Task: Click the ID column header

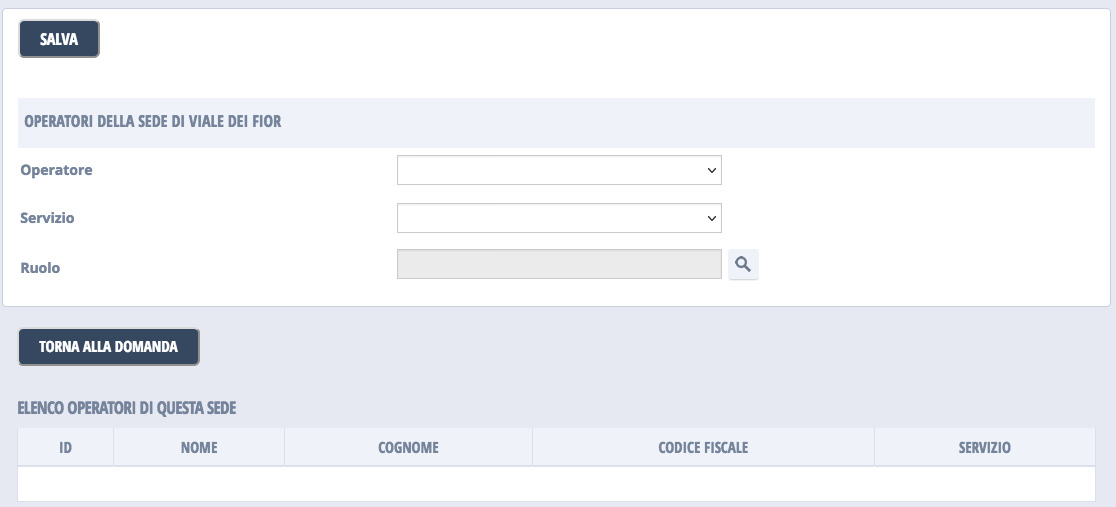Action: pyautogui.click(x=66, y=448)
